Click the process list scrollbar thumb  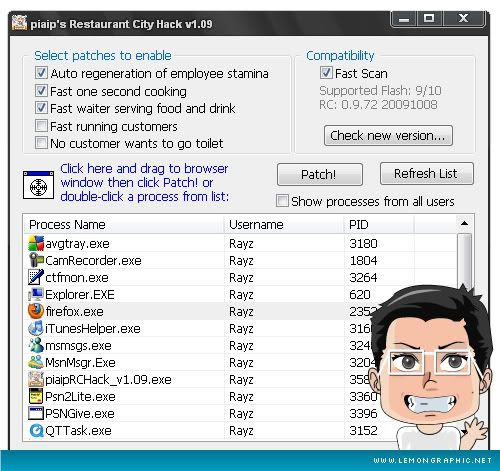[x=465, y=262]
